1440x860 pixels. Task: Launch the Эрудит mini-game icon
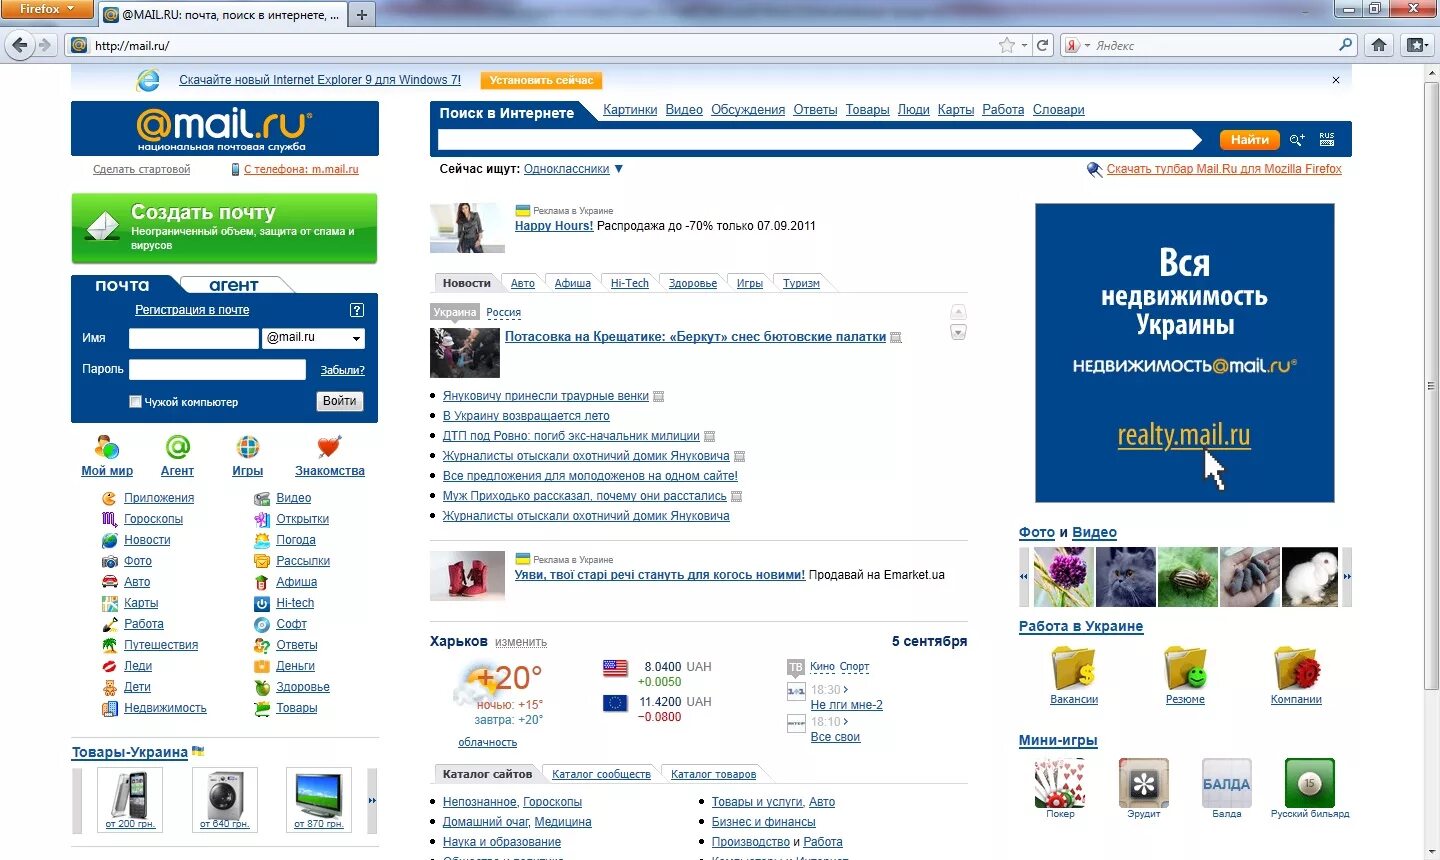1144,783
